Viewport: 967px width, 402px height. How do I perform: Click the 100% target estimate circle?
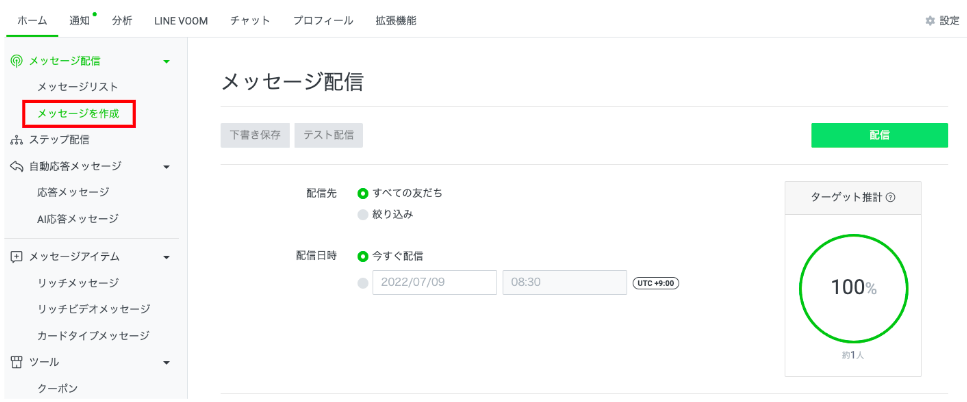coord(854,288)
